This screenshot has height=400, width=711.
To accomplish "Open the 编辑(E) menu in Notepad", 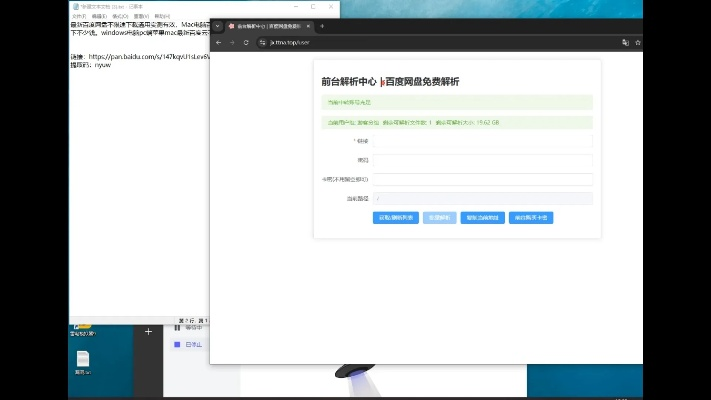I will pyautogui.click(x=99, y=16).
